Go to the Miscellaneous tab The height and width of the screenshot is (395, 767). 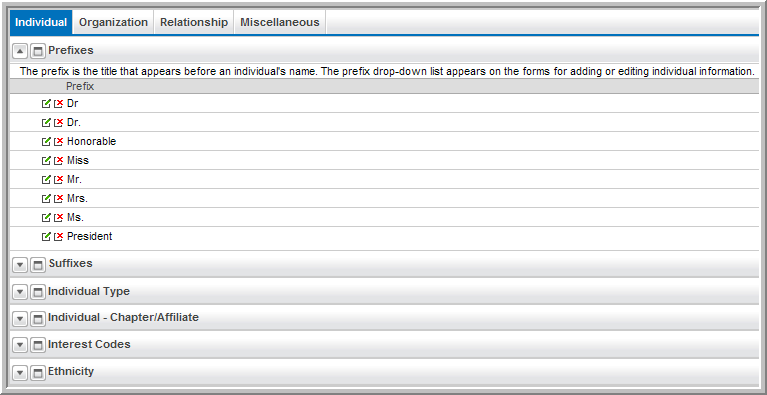[280, 22]
